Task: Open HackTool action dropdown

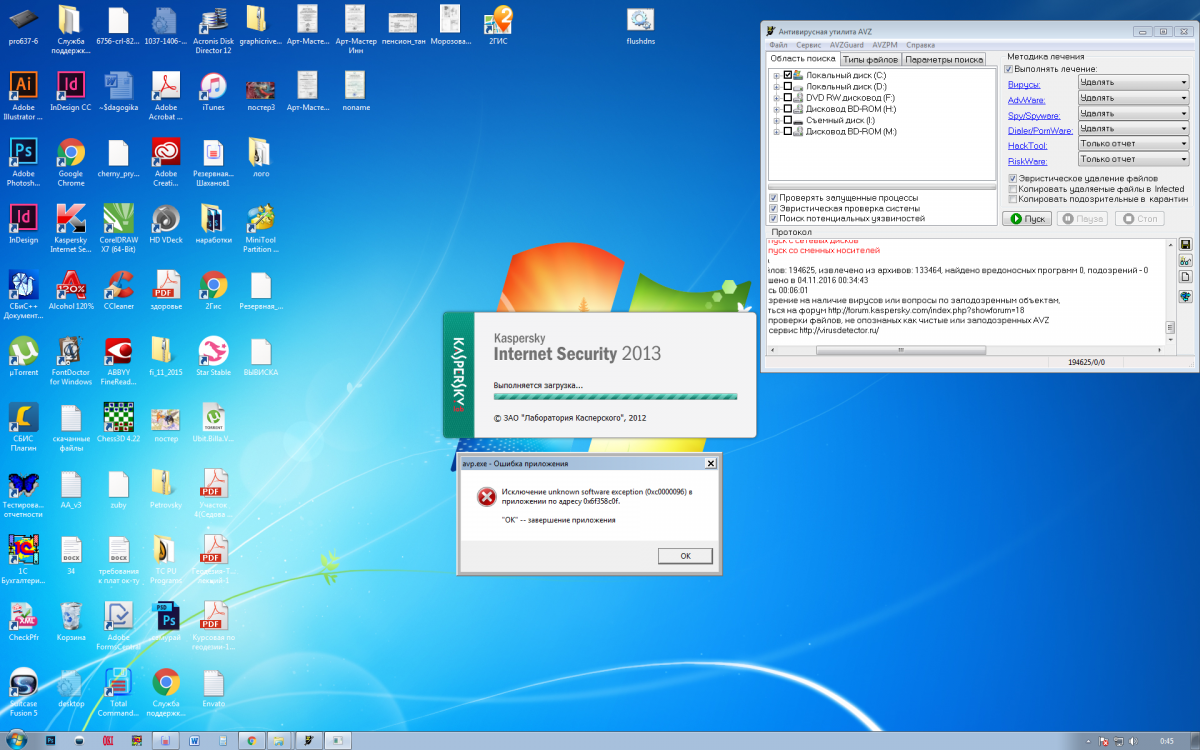Action: [1133, 144]
